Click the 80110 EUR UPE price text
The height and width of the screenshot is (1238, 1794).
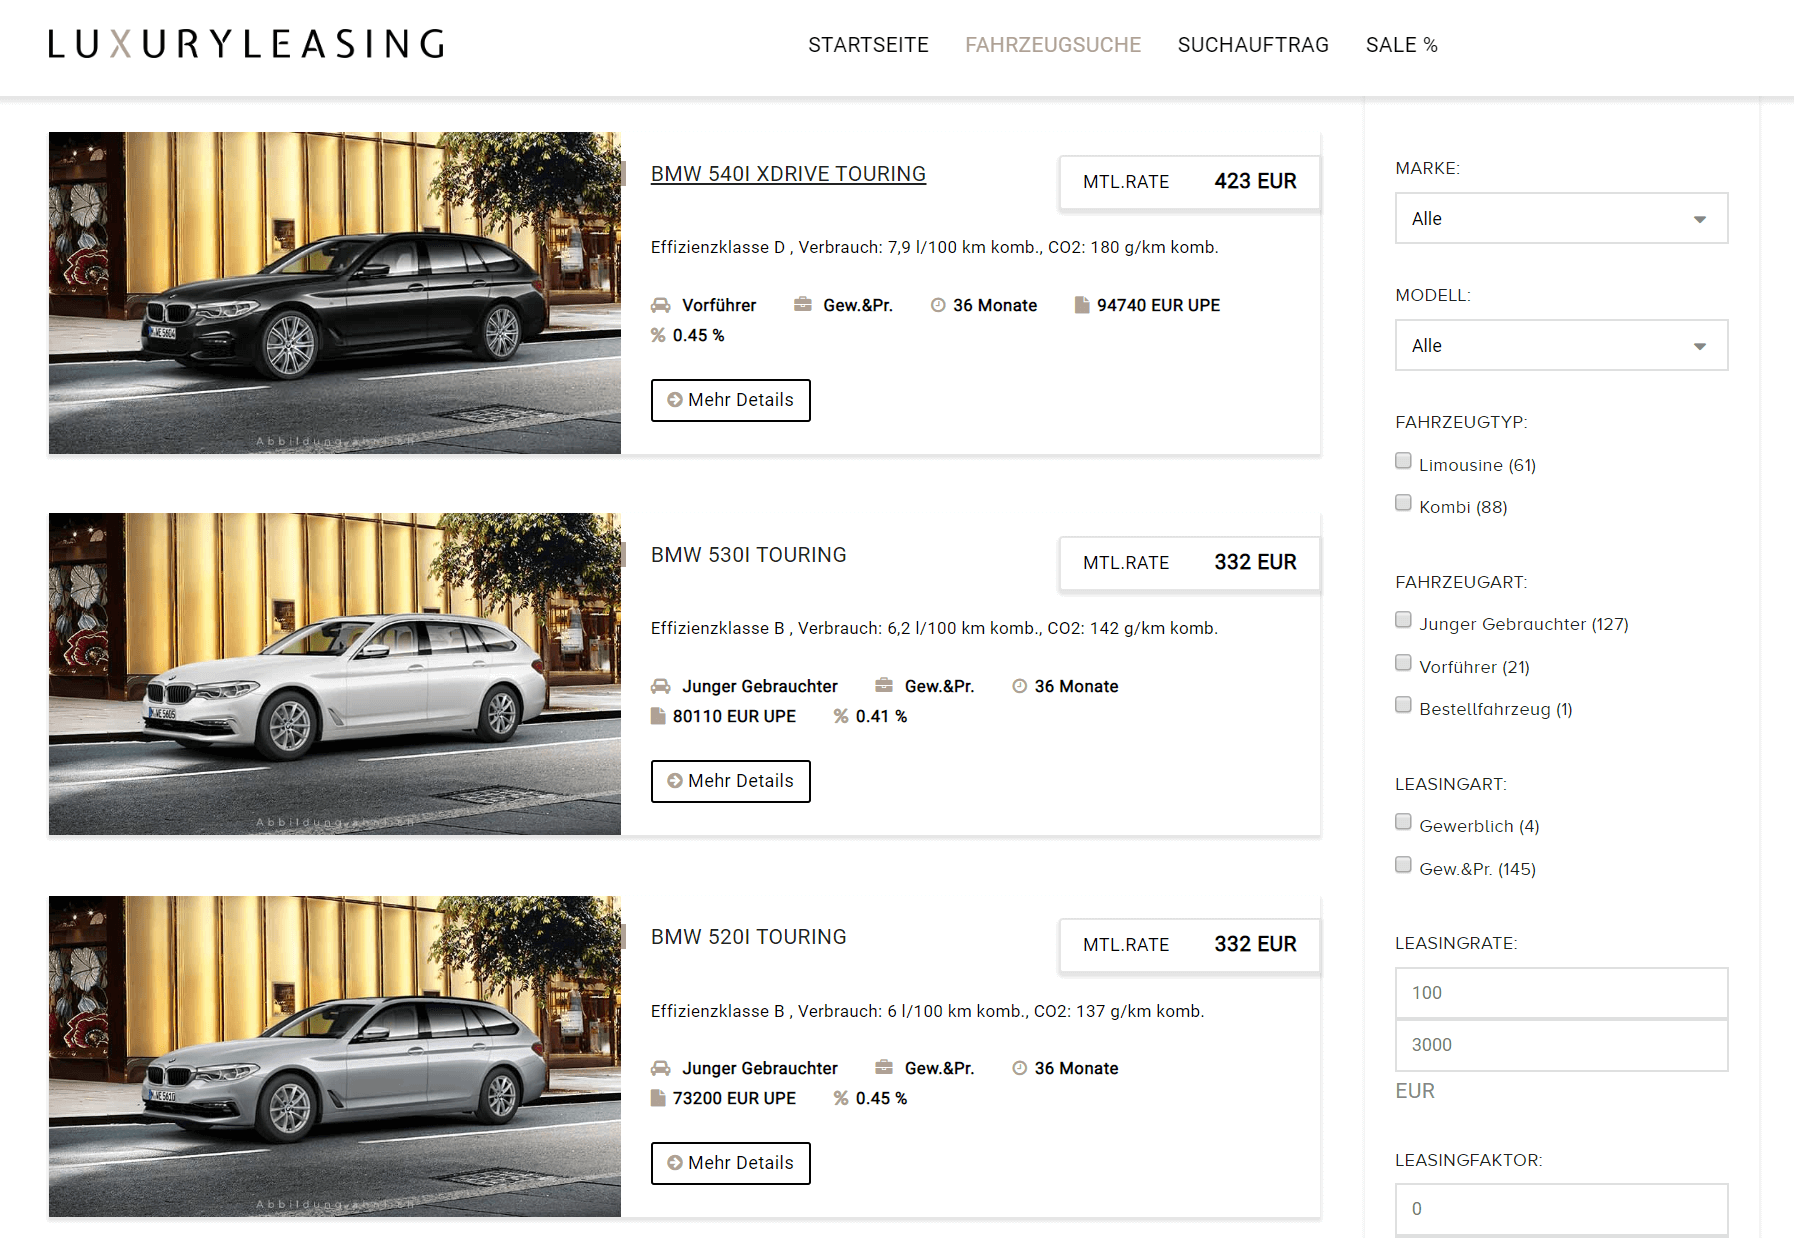pyautogui.click(x=734, y=716)
